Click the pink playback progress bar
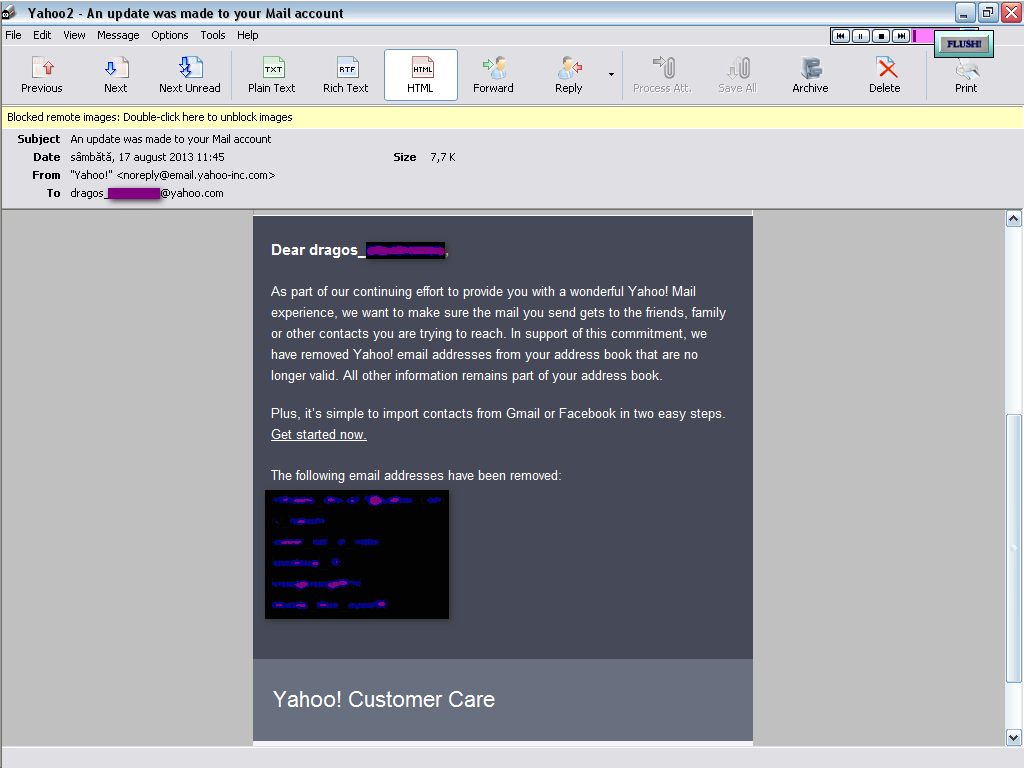Image resolution: width=1024 pixels, height=768 pixels. click(923, 36)
